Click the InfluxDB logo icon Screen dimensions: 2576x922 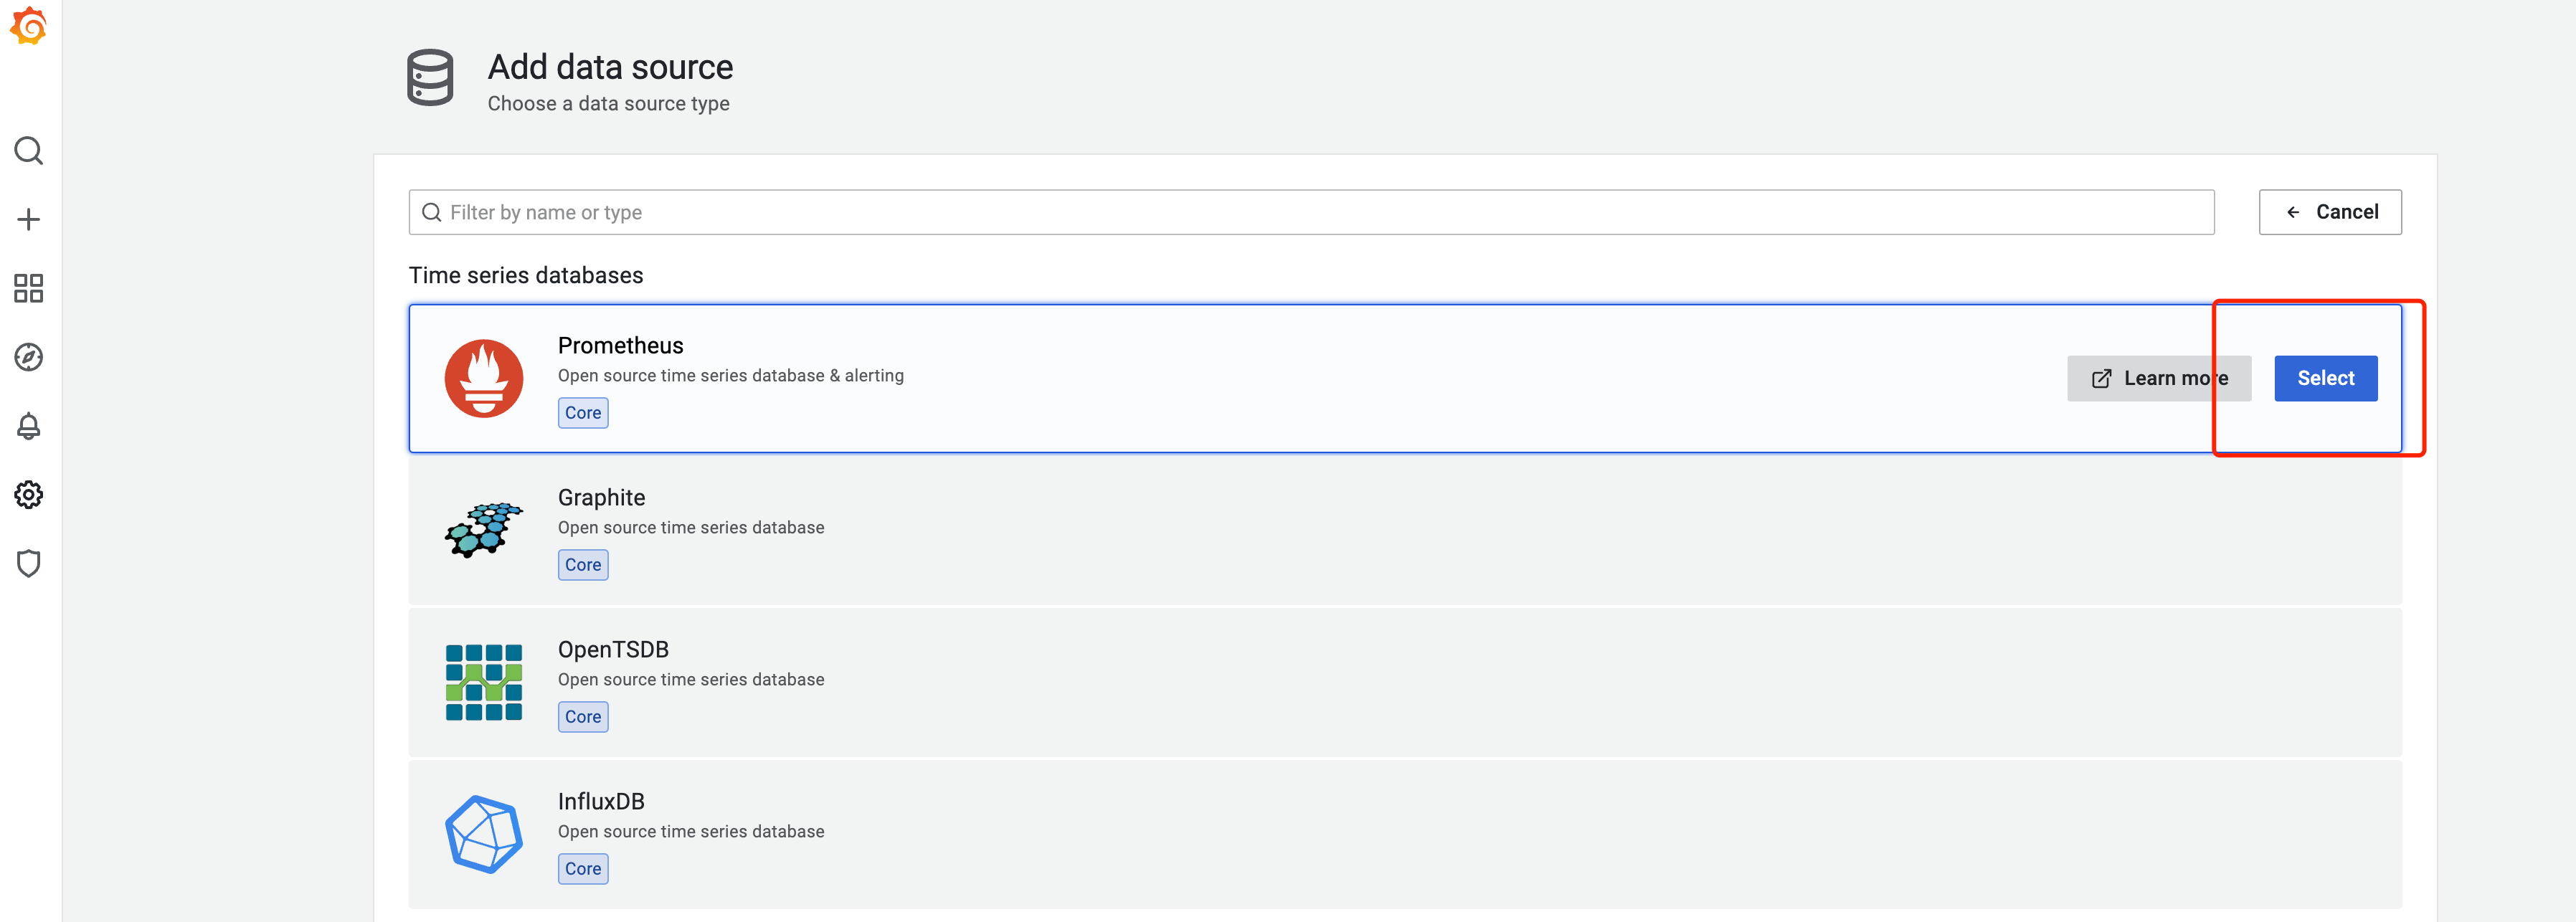click(484, 834)
